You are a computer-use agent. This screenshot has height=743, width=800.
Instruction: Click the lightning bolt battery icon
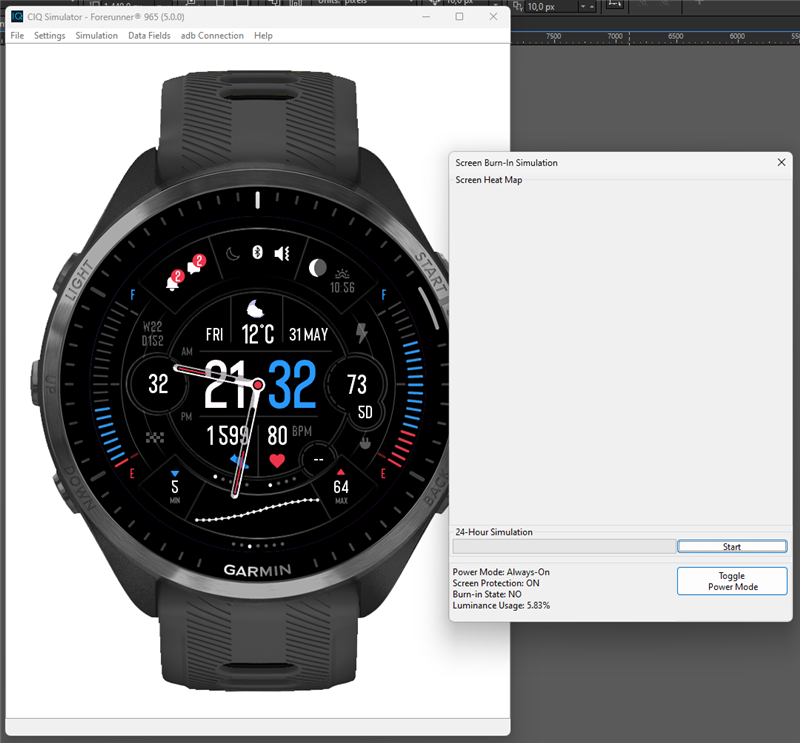(362, 333)
